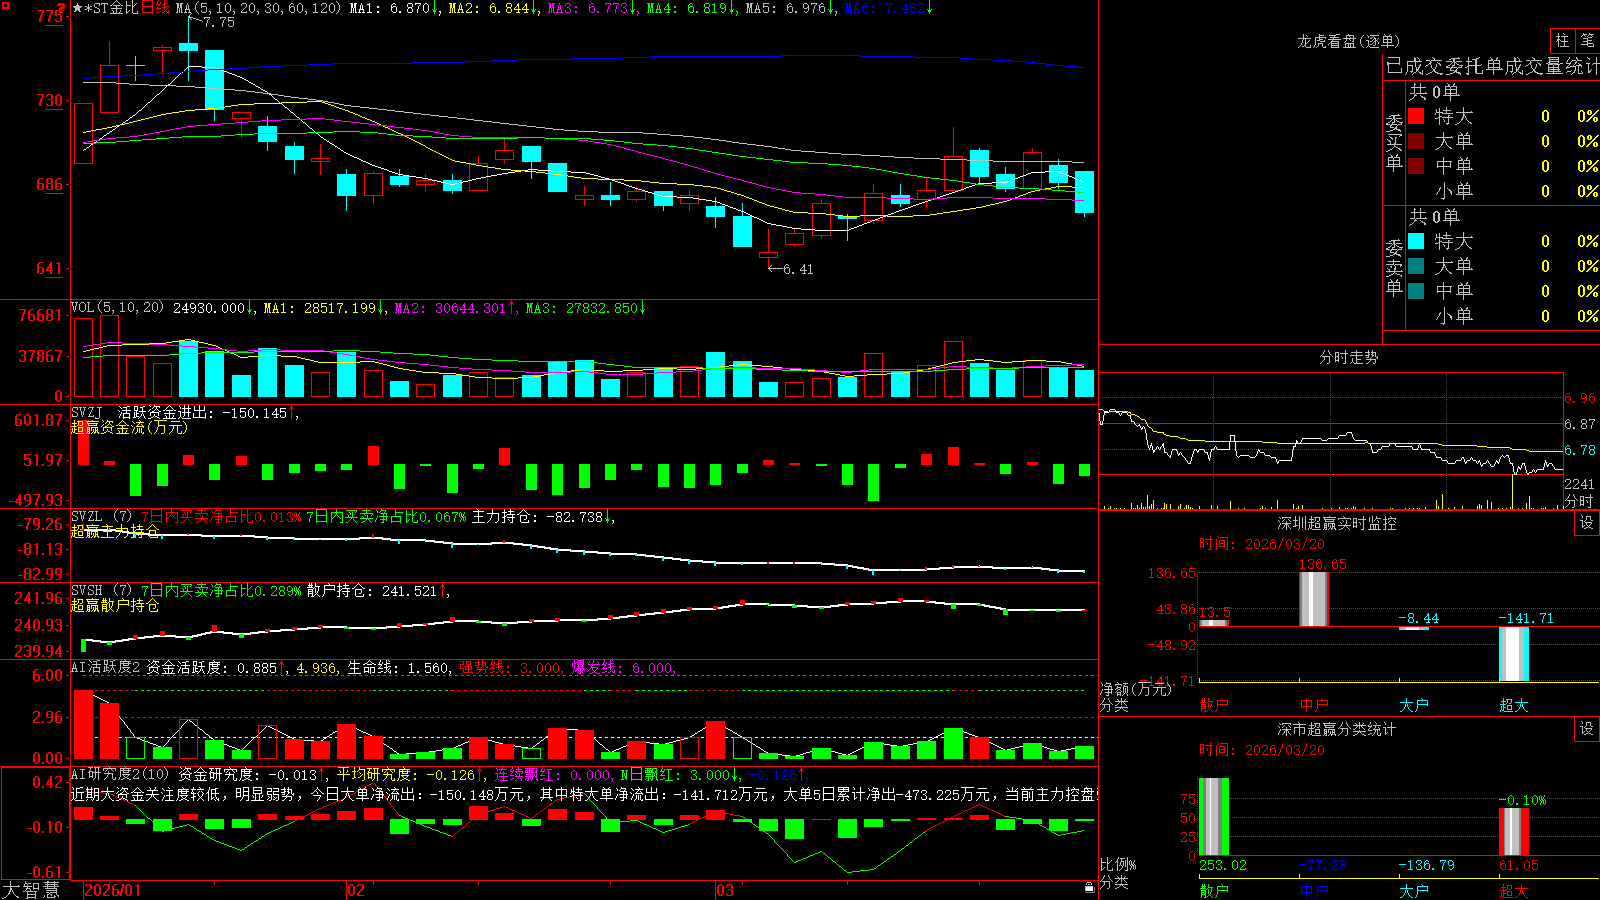Click the cyan 特大 sell-order color swatch
The width and height of the screenshot is (1600, 900).
coord(1416,241)
